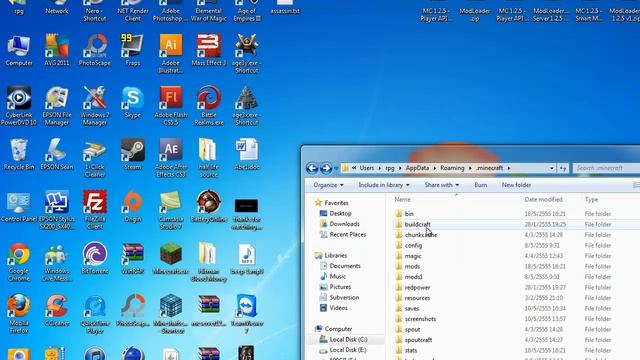640x360 pixels.
Task: Launch AVG 2011 from the desktop
Action: click(57, 50)
